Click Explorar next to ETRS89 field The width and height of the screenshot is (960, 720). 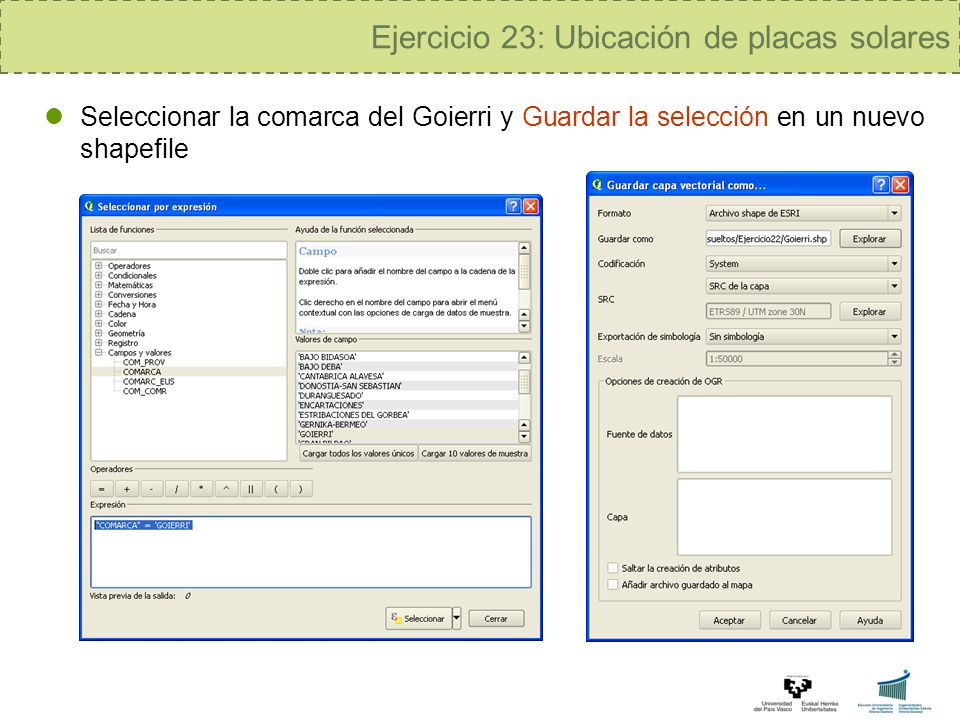869,312
